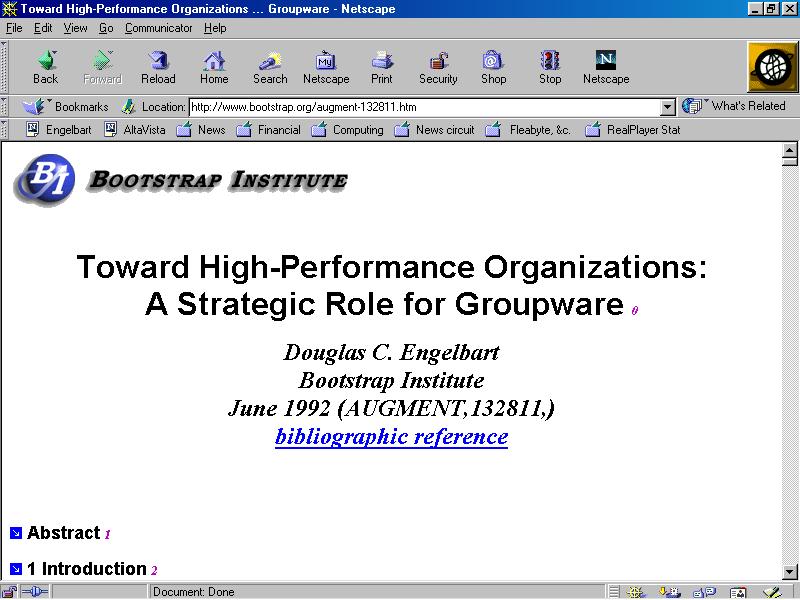Open the Location history dropdown arrow

click(x=667, y=107)
